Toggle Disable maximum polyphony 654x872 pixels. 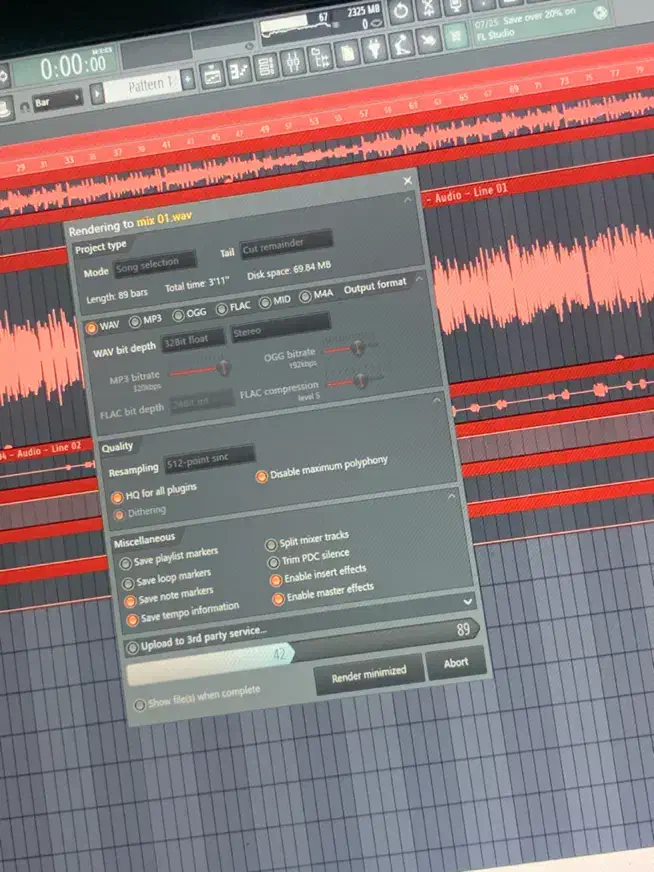[x=261, y=477]
